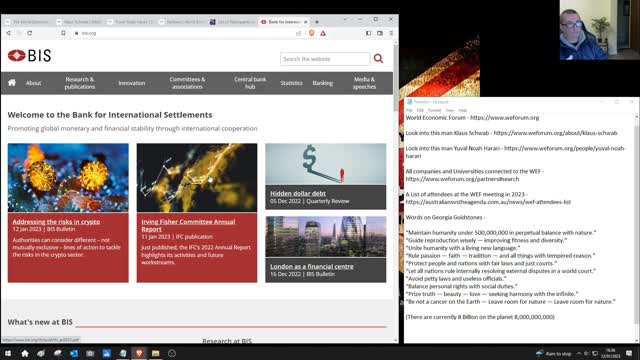Click the Words on Georgia Guidstones line in Notepad

[445, 217]
